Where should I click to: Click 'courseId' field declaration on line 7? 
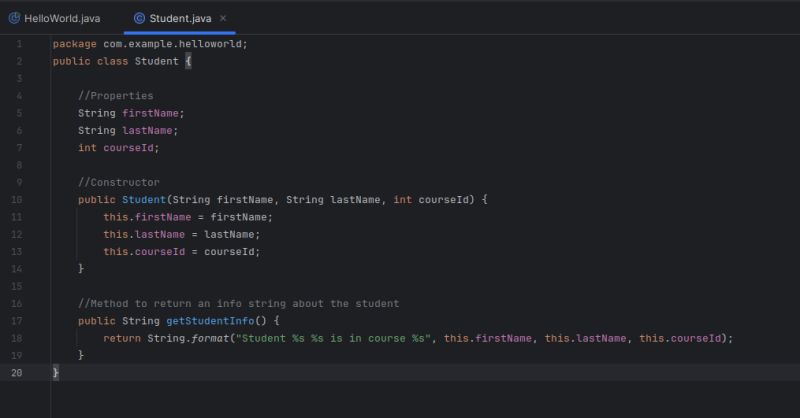129,148
